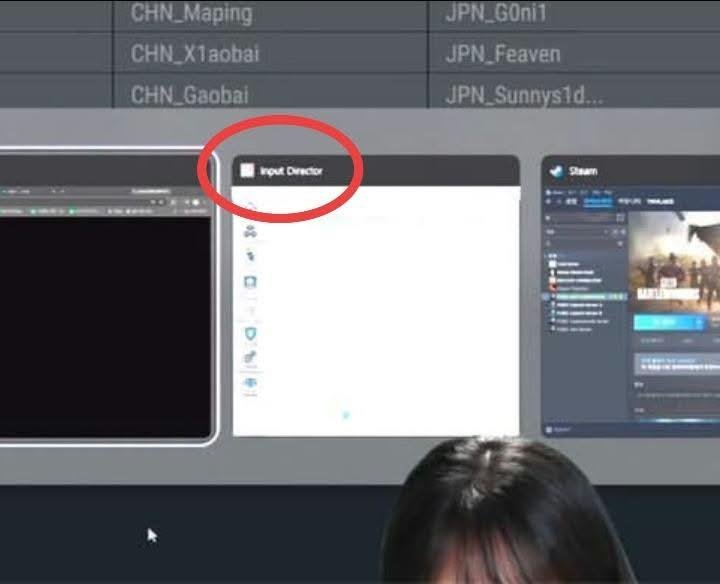This screenshot has width=720, height=584.
Task: Select the Input Director window thumbnail
Action: (376, 296)
